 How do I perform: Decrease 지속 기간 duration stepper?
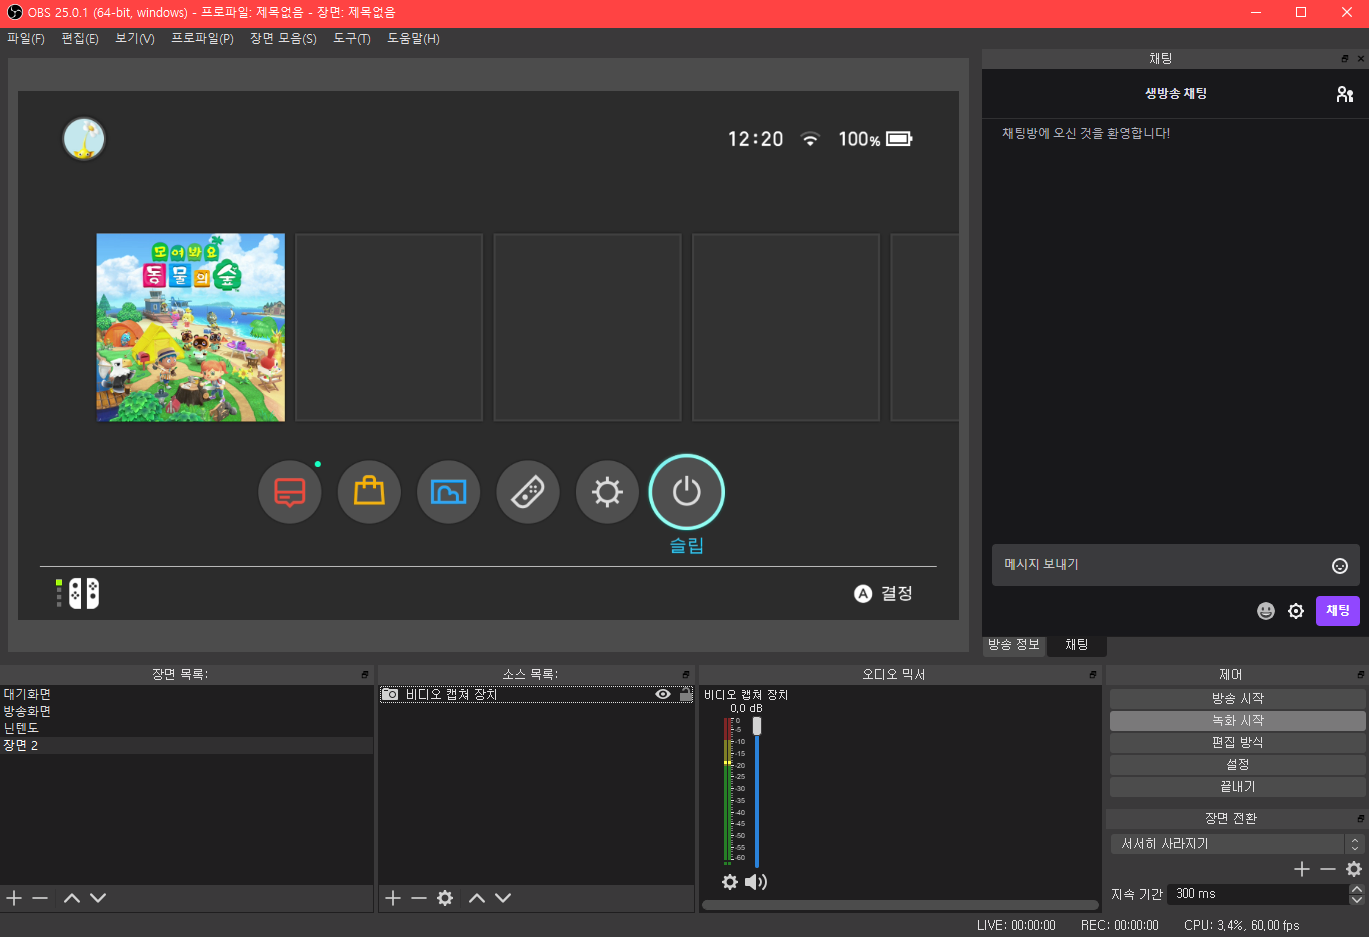tap(1357, 899)
